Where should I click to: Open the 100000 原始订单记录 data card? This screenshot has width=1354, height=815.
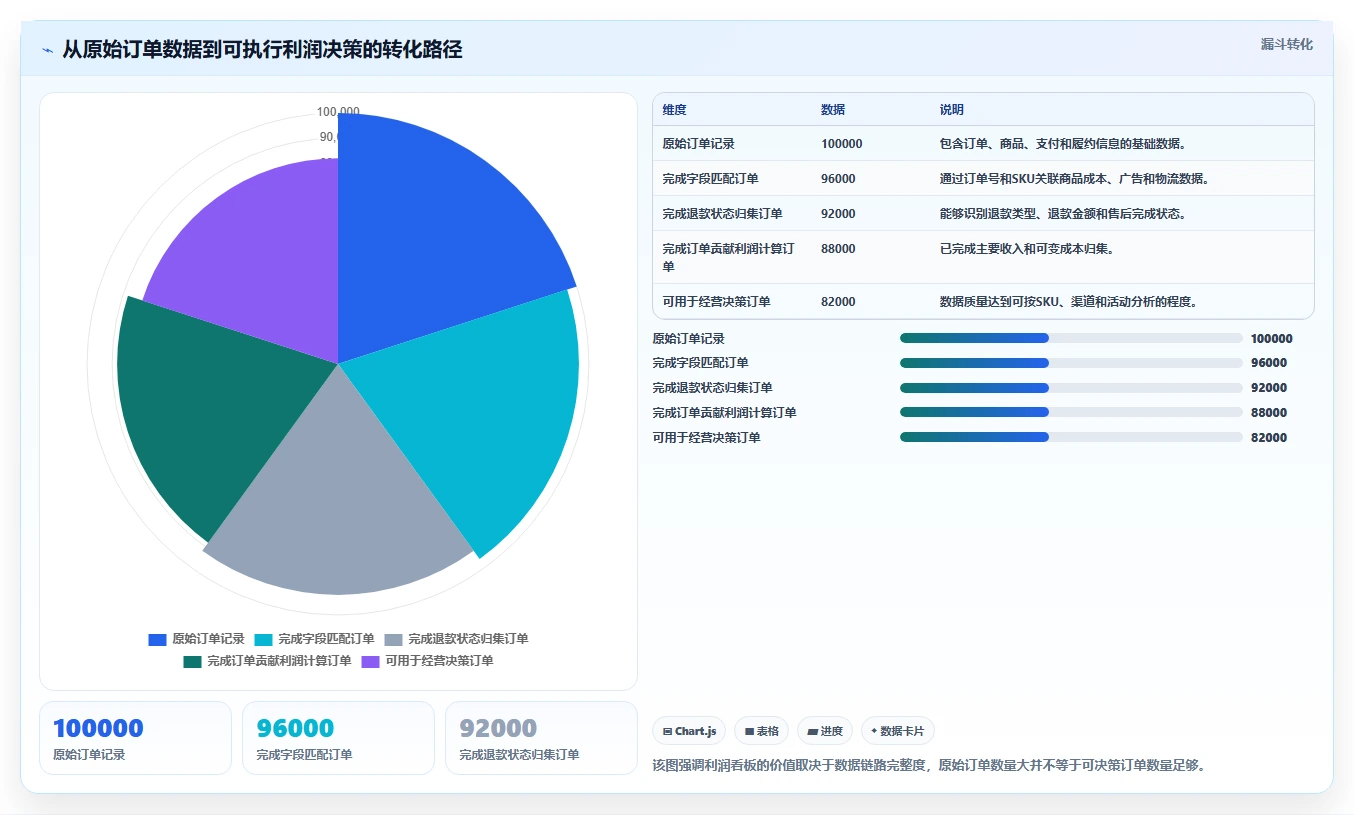[x=135, y=738]
